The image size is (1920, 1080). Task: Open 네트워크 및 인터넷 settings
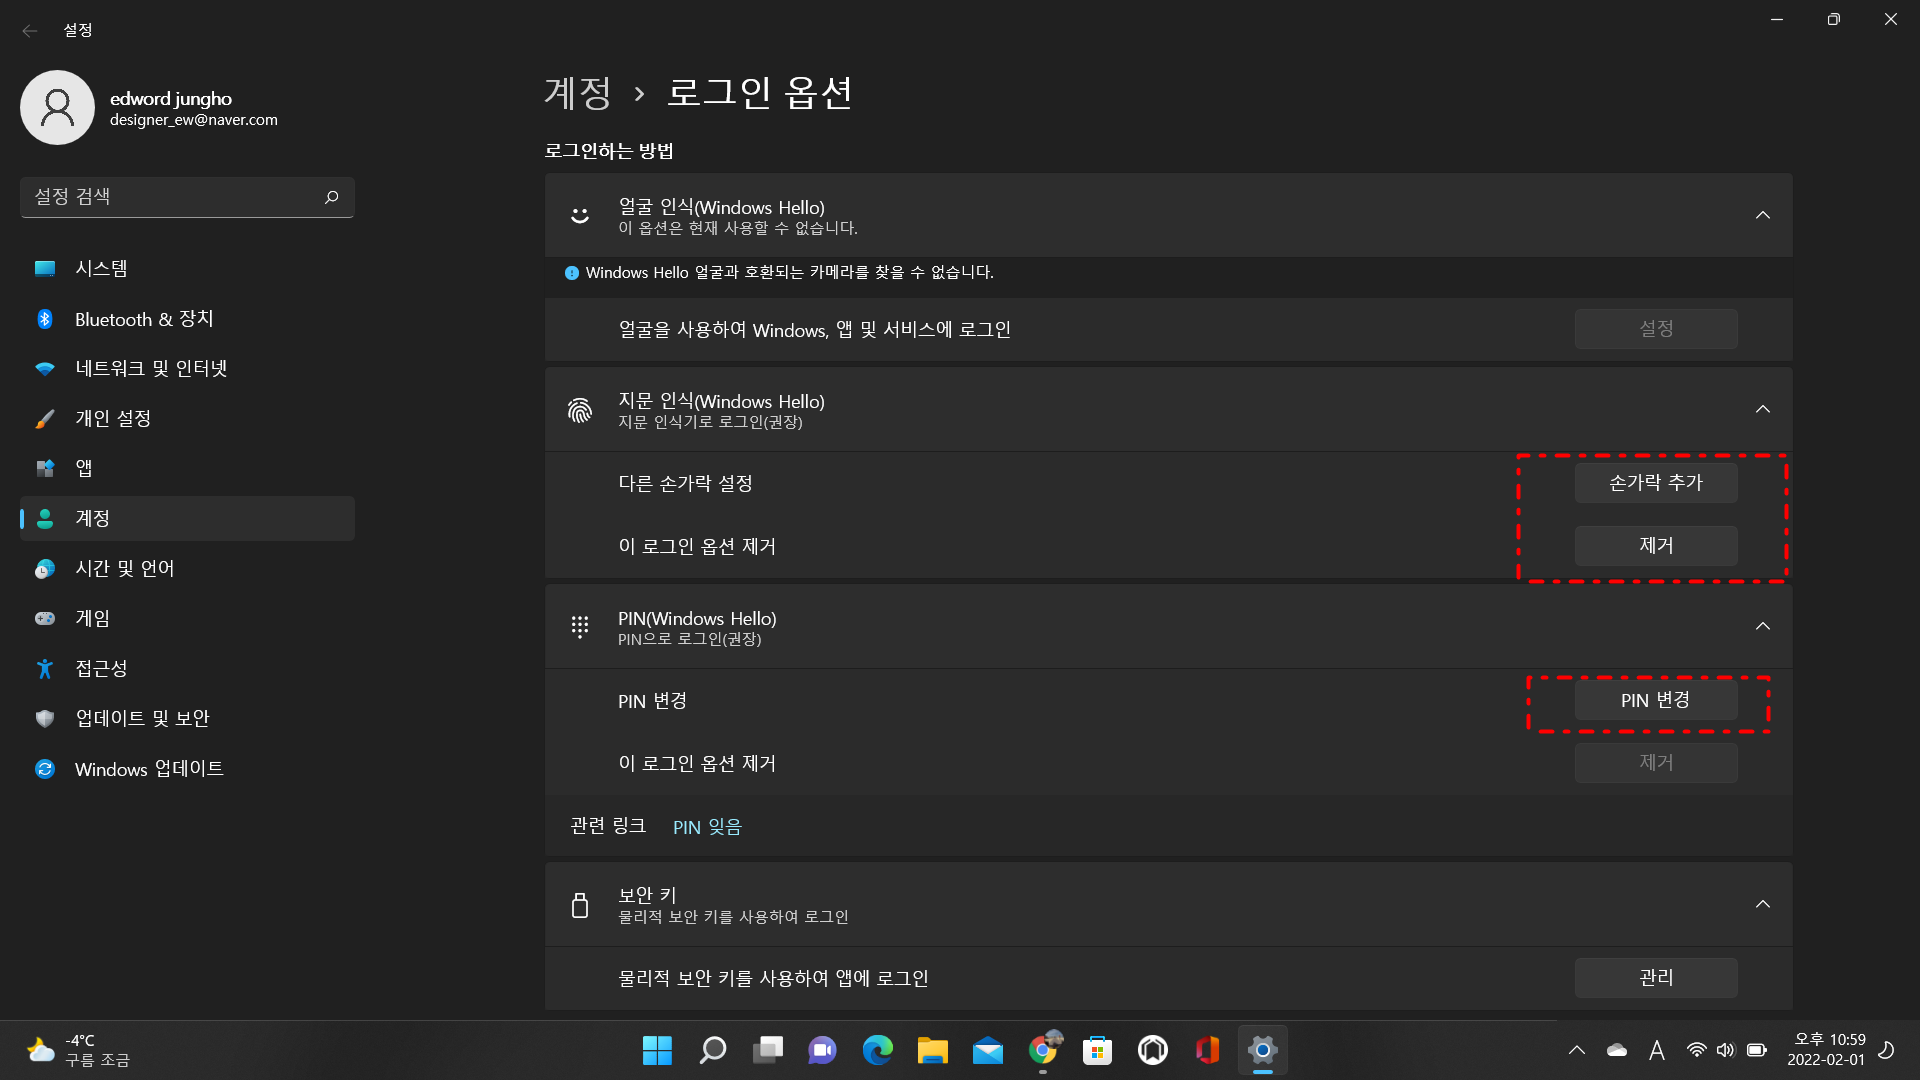(x=151, y=369)
